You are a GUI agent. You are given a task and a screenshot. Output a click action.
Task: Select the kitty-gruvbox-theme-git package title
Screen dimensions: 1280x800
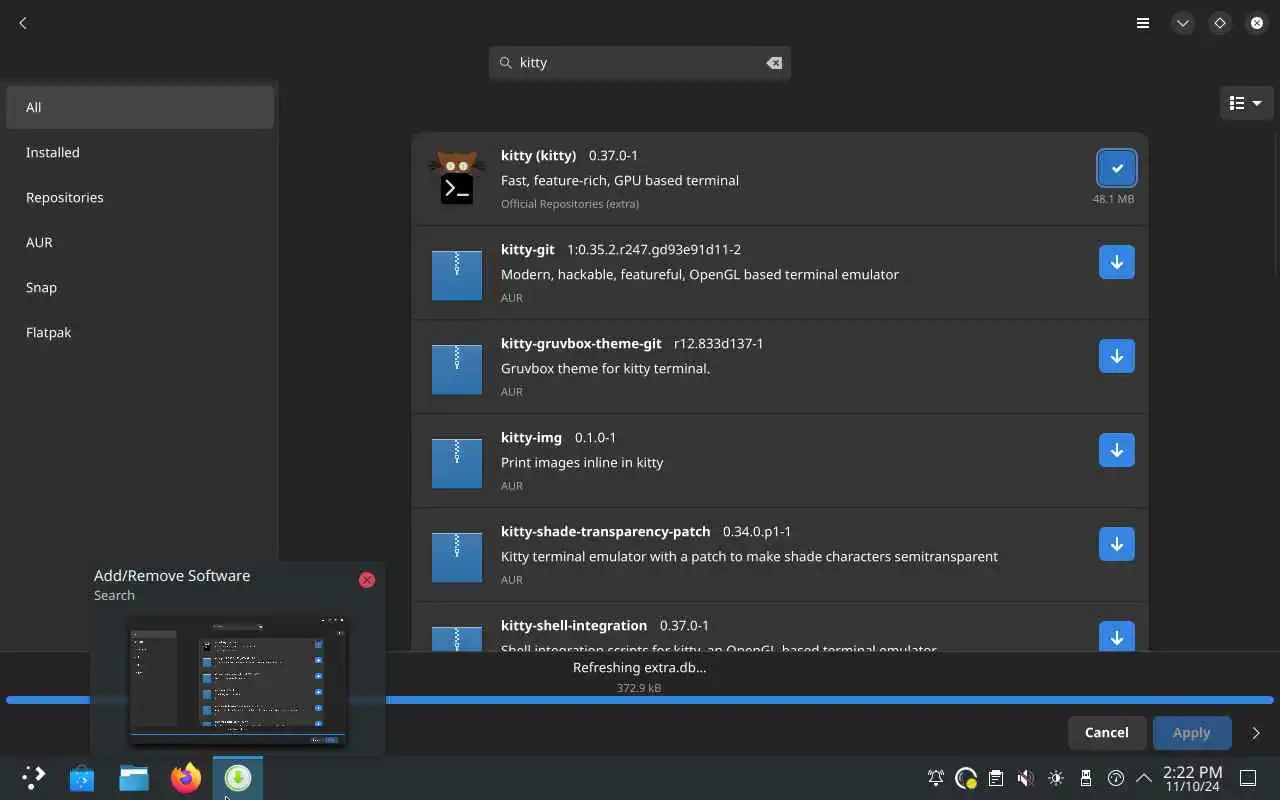(581, 343)
